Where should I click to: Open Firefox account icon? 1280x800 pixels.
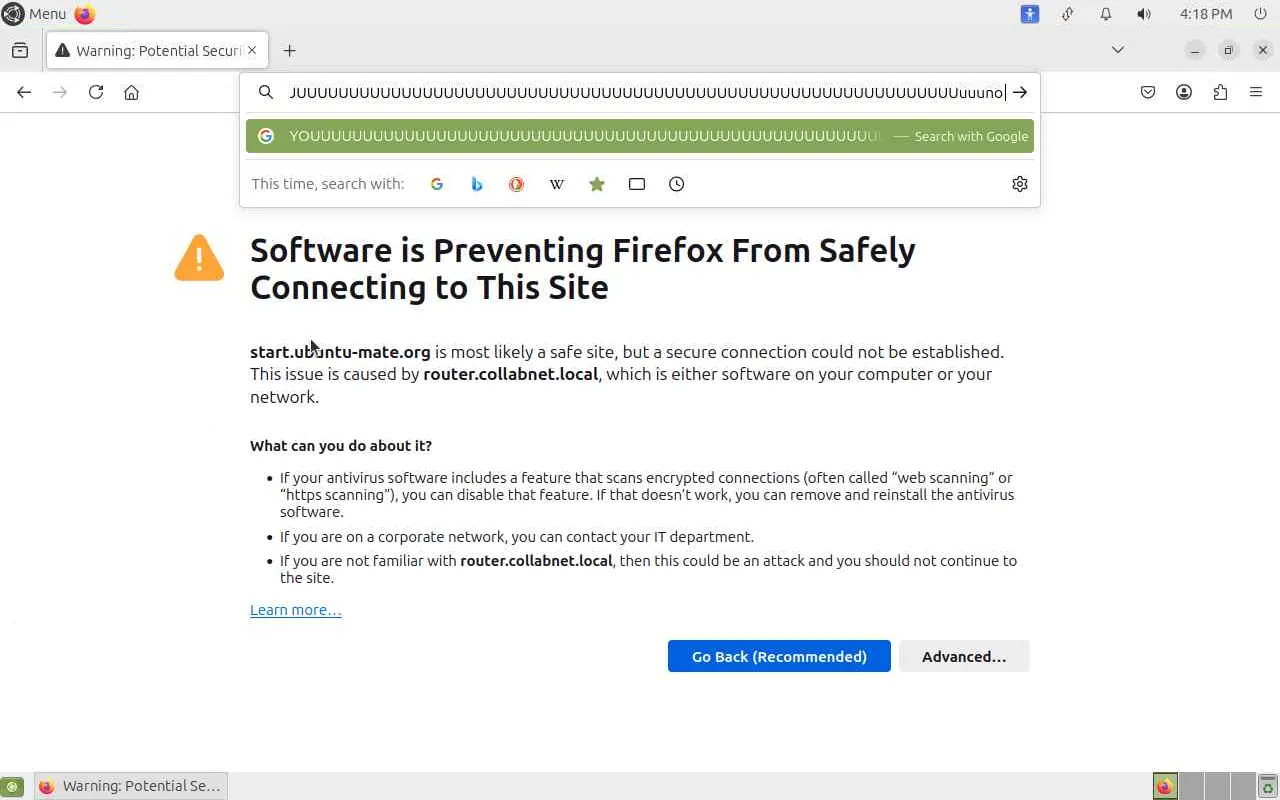[x=1184, y=92]
